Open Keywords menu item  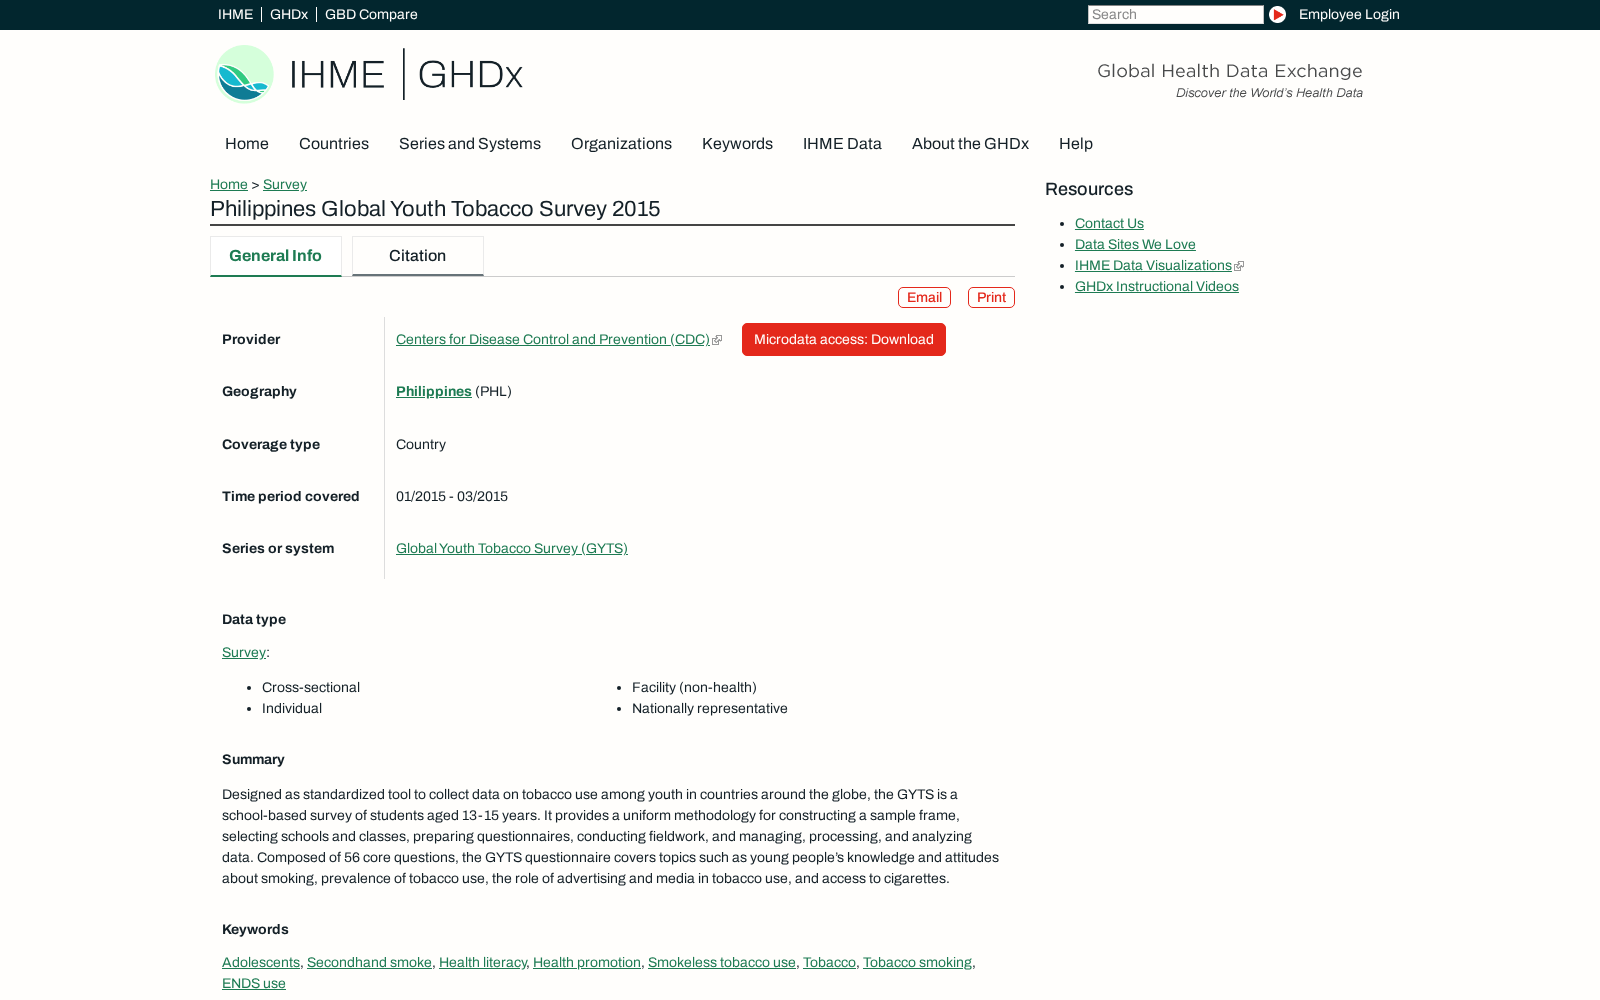[x=737, y=143]
